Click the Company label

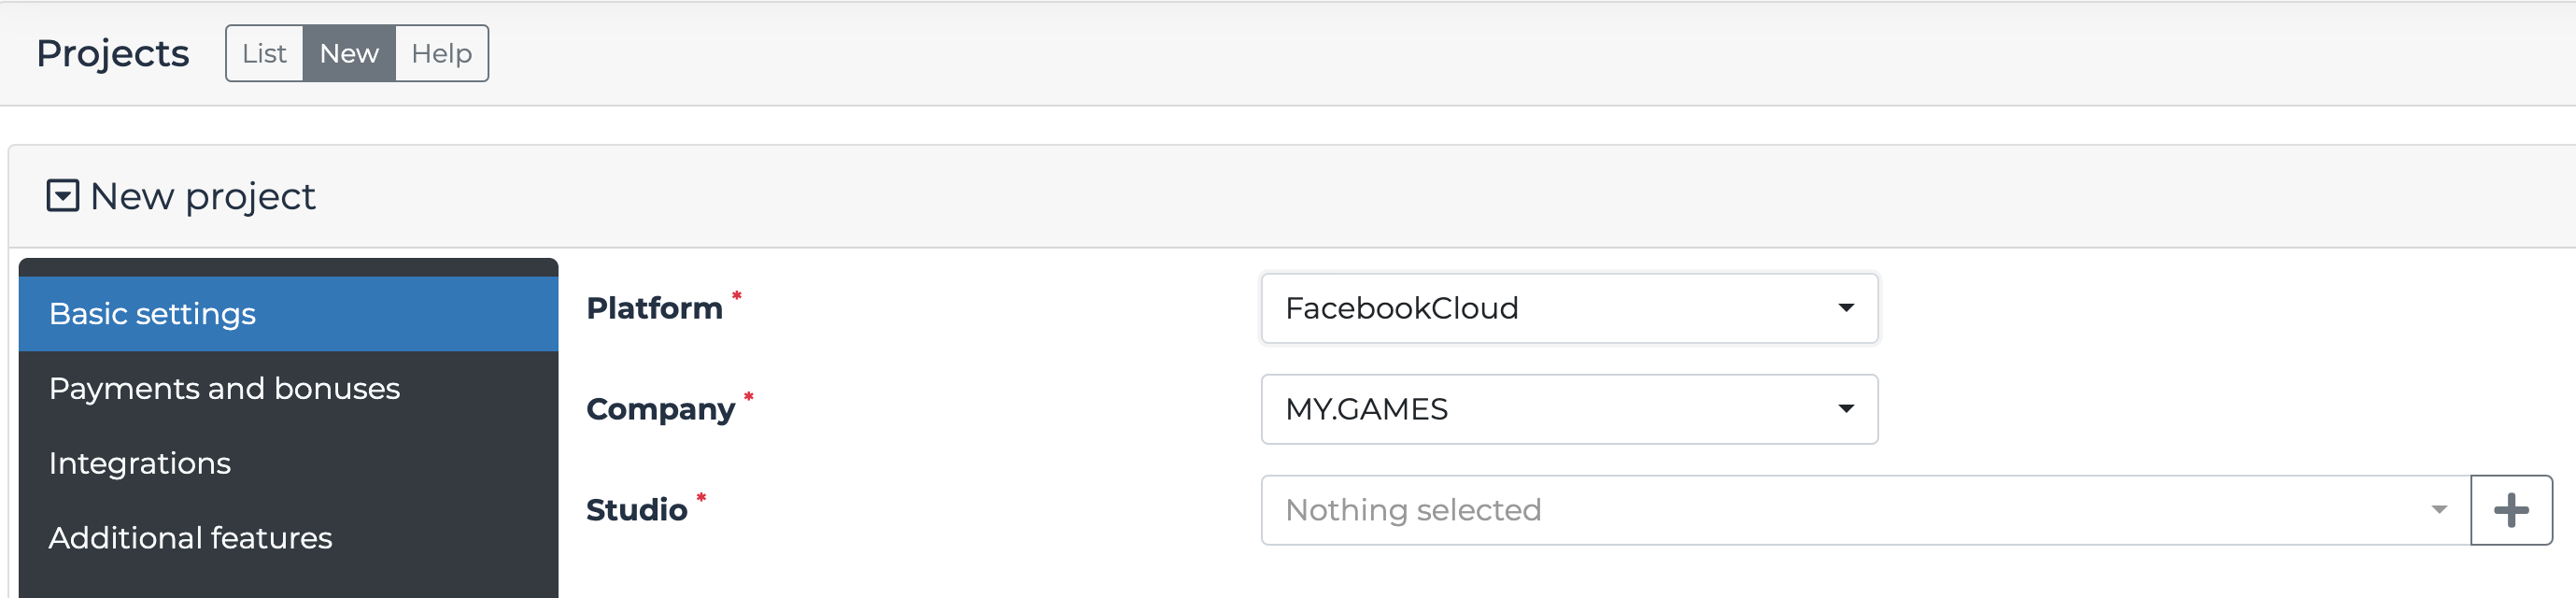pos(661,408)
